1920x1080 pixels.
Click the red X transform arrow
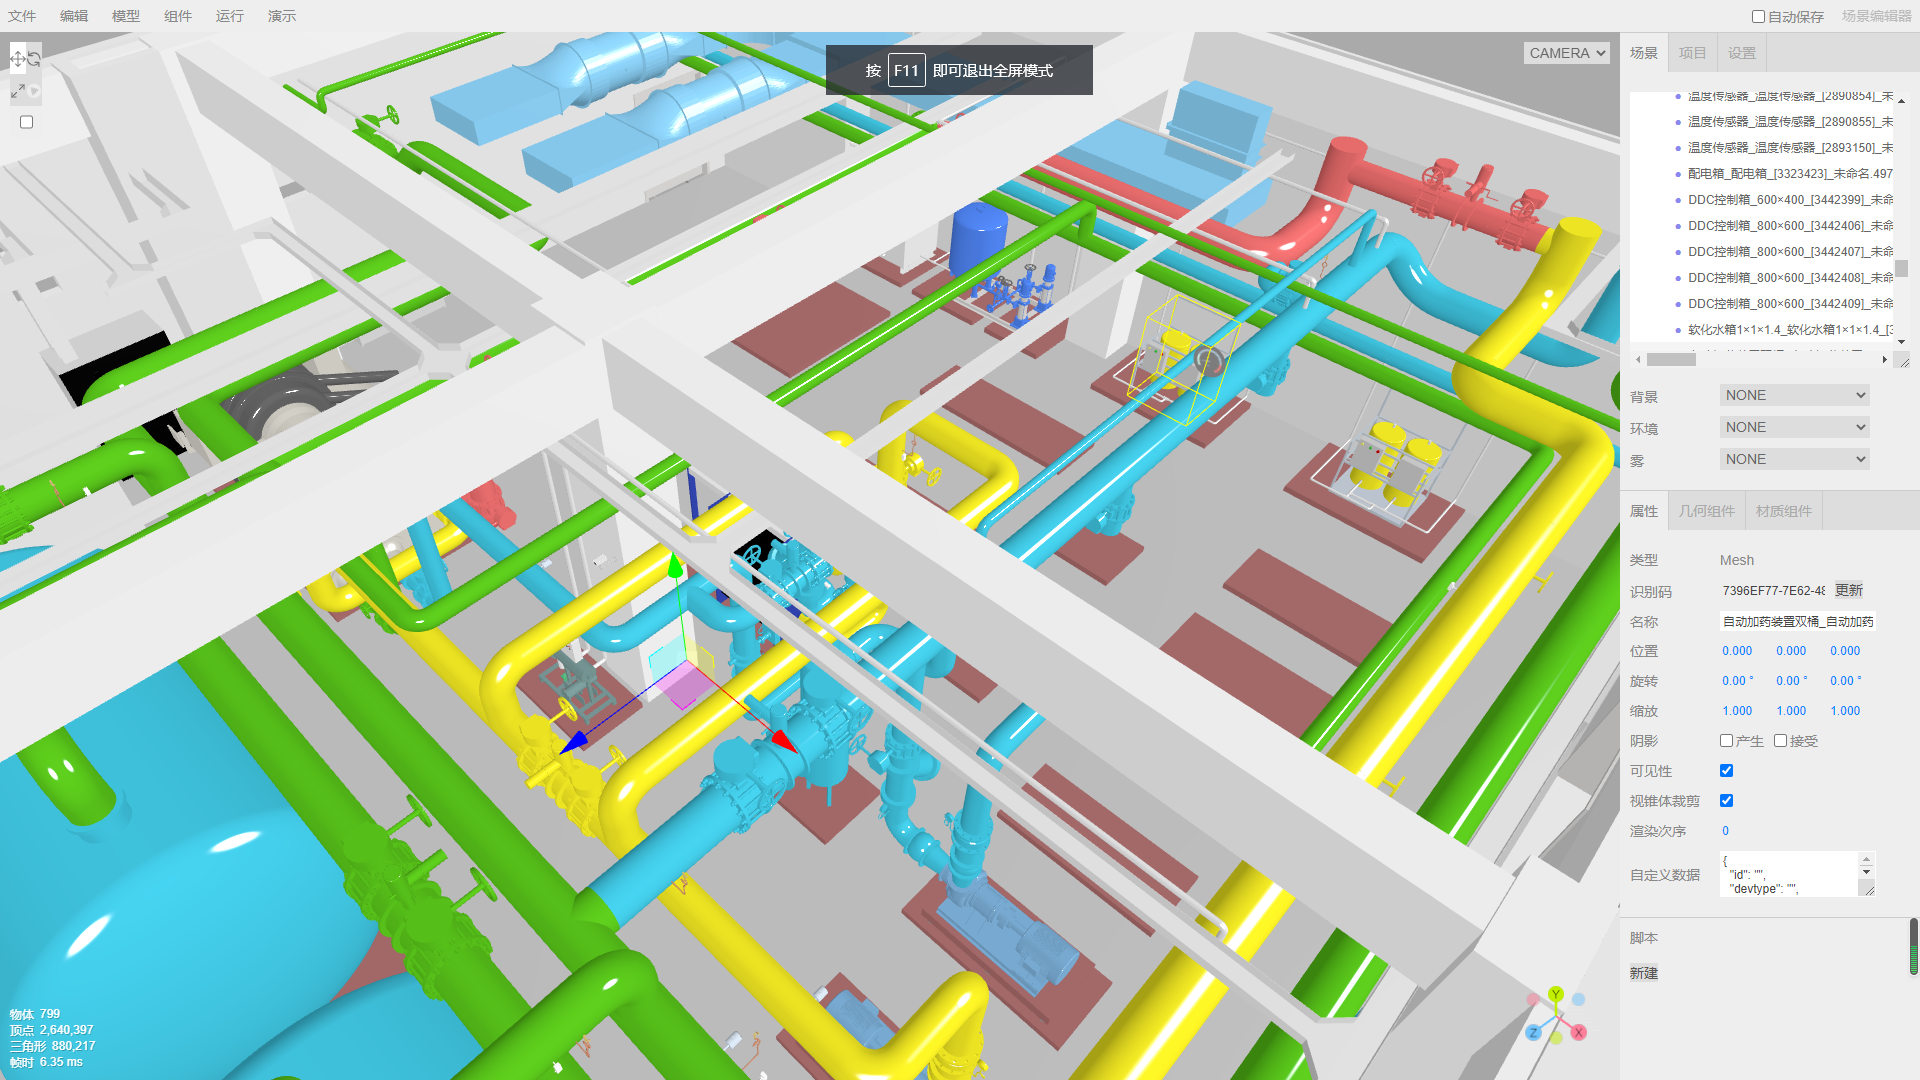click(783, 740)
